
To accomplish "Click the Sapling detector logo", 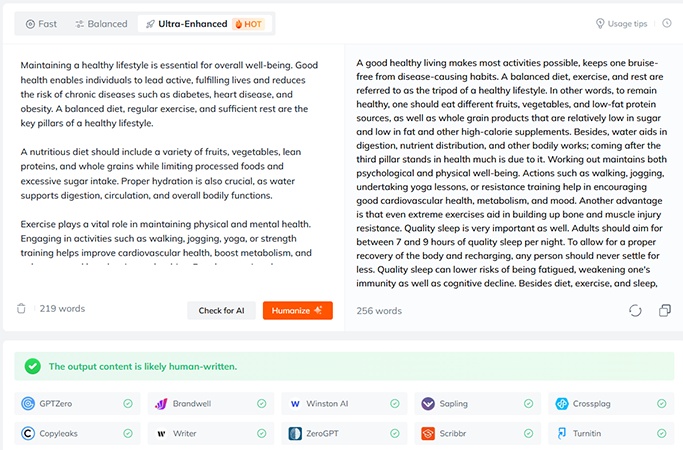I will [428, 404].
